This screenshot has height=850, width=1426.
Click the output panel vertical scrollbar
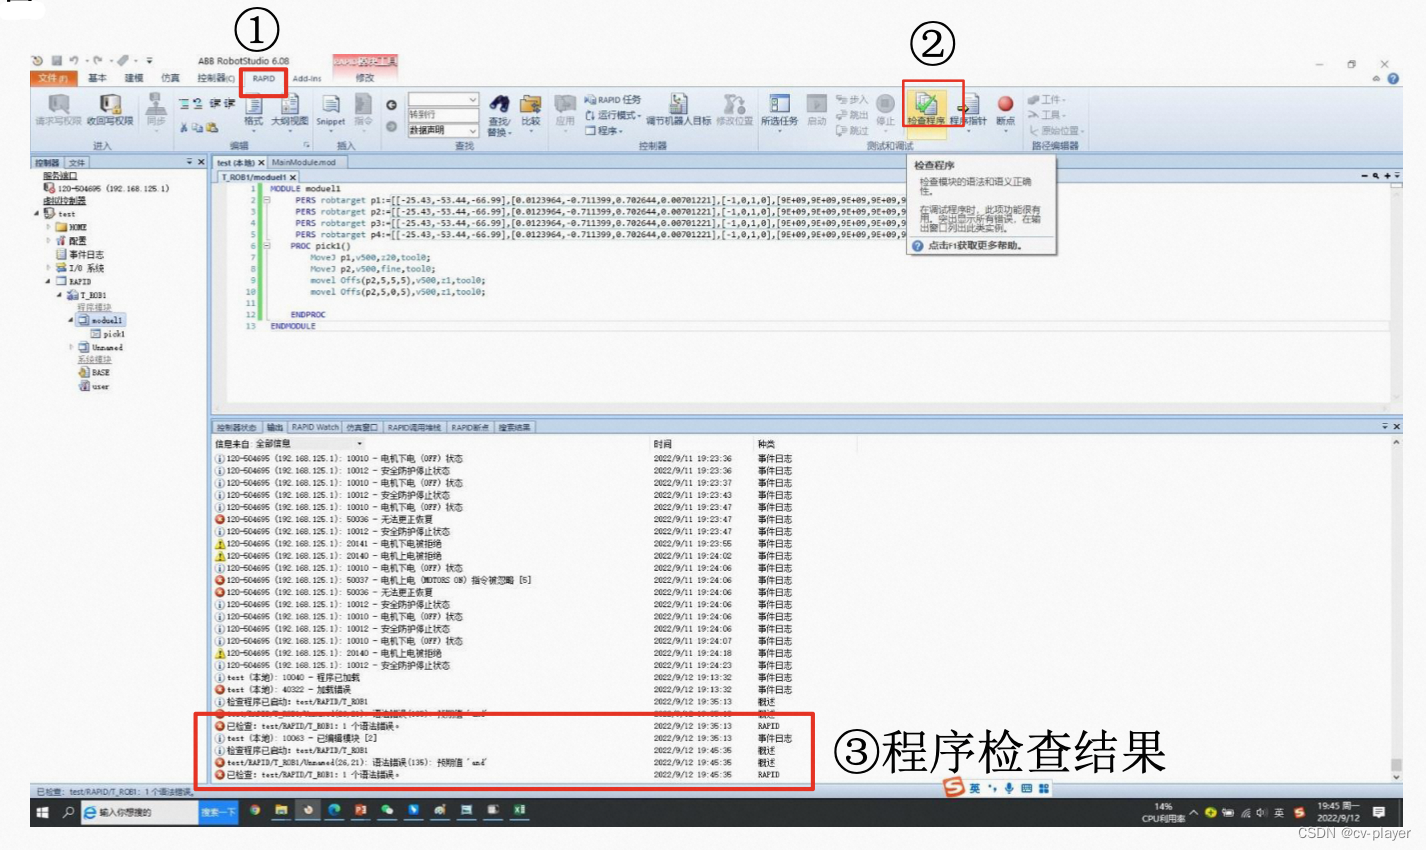1396,610
